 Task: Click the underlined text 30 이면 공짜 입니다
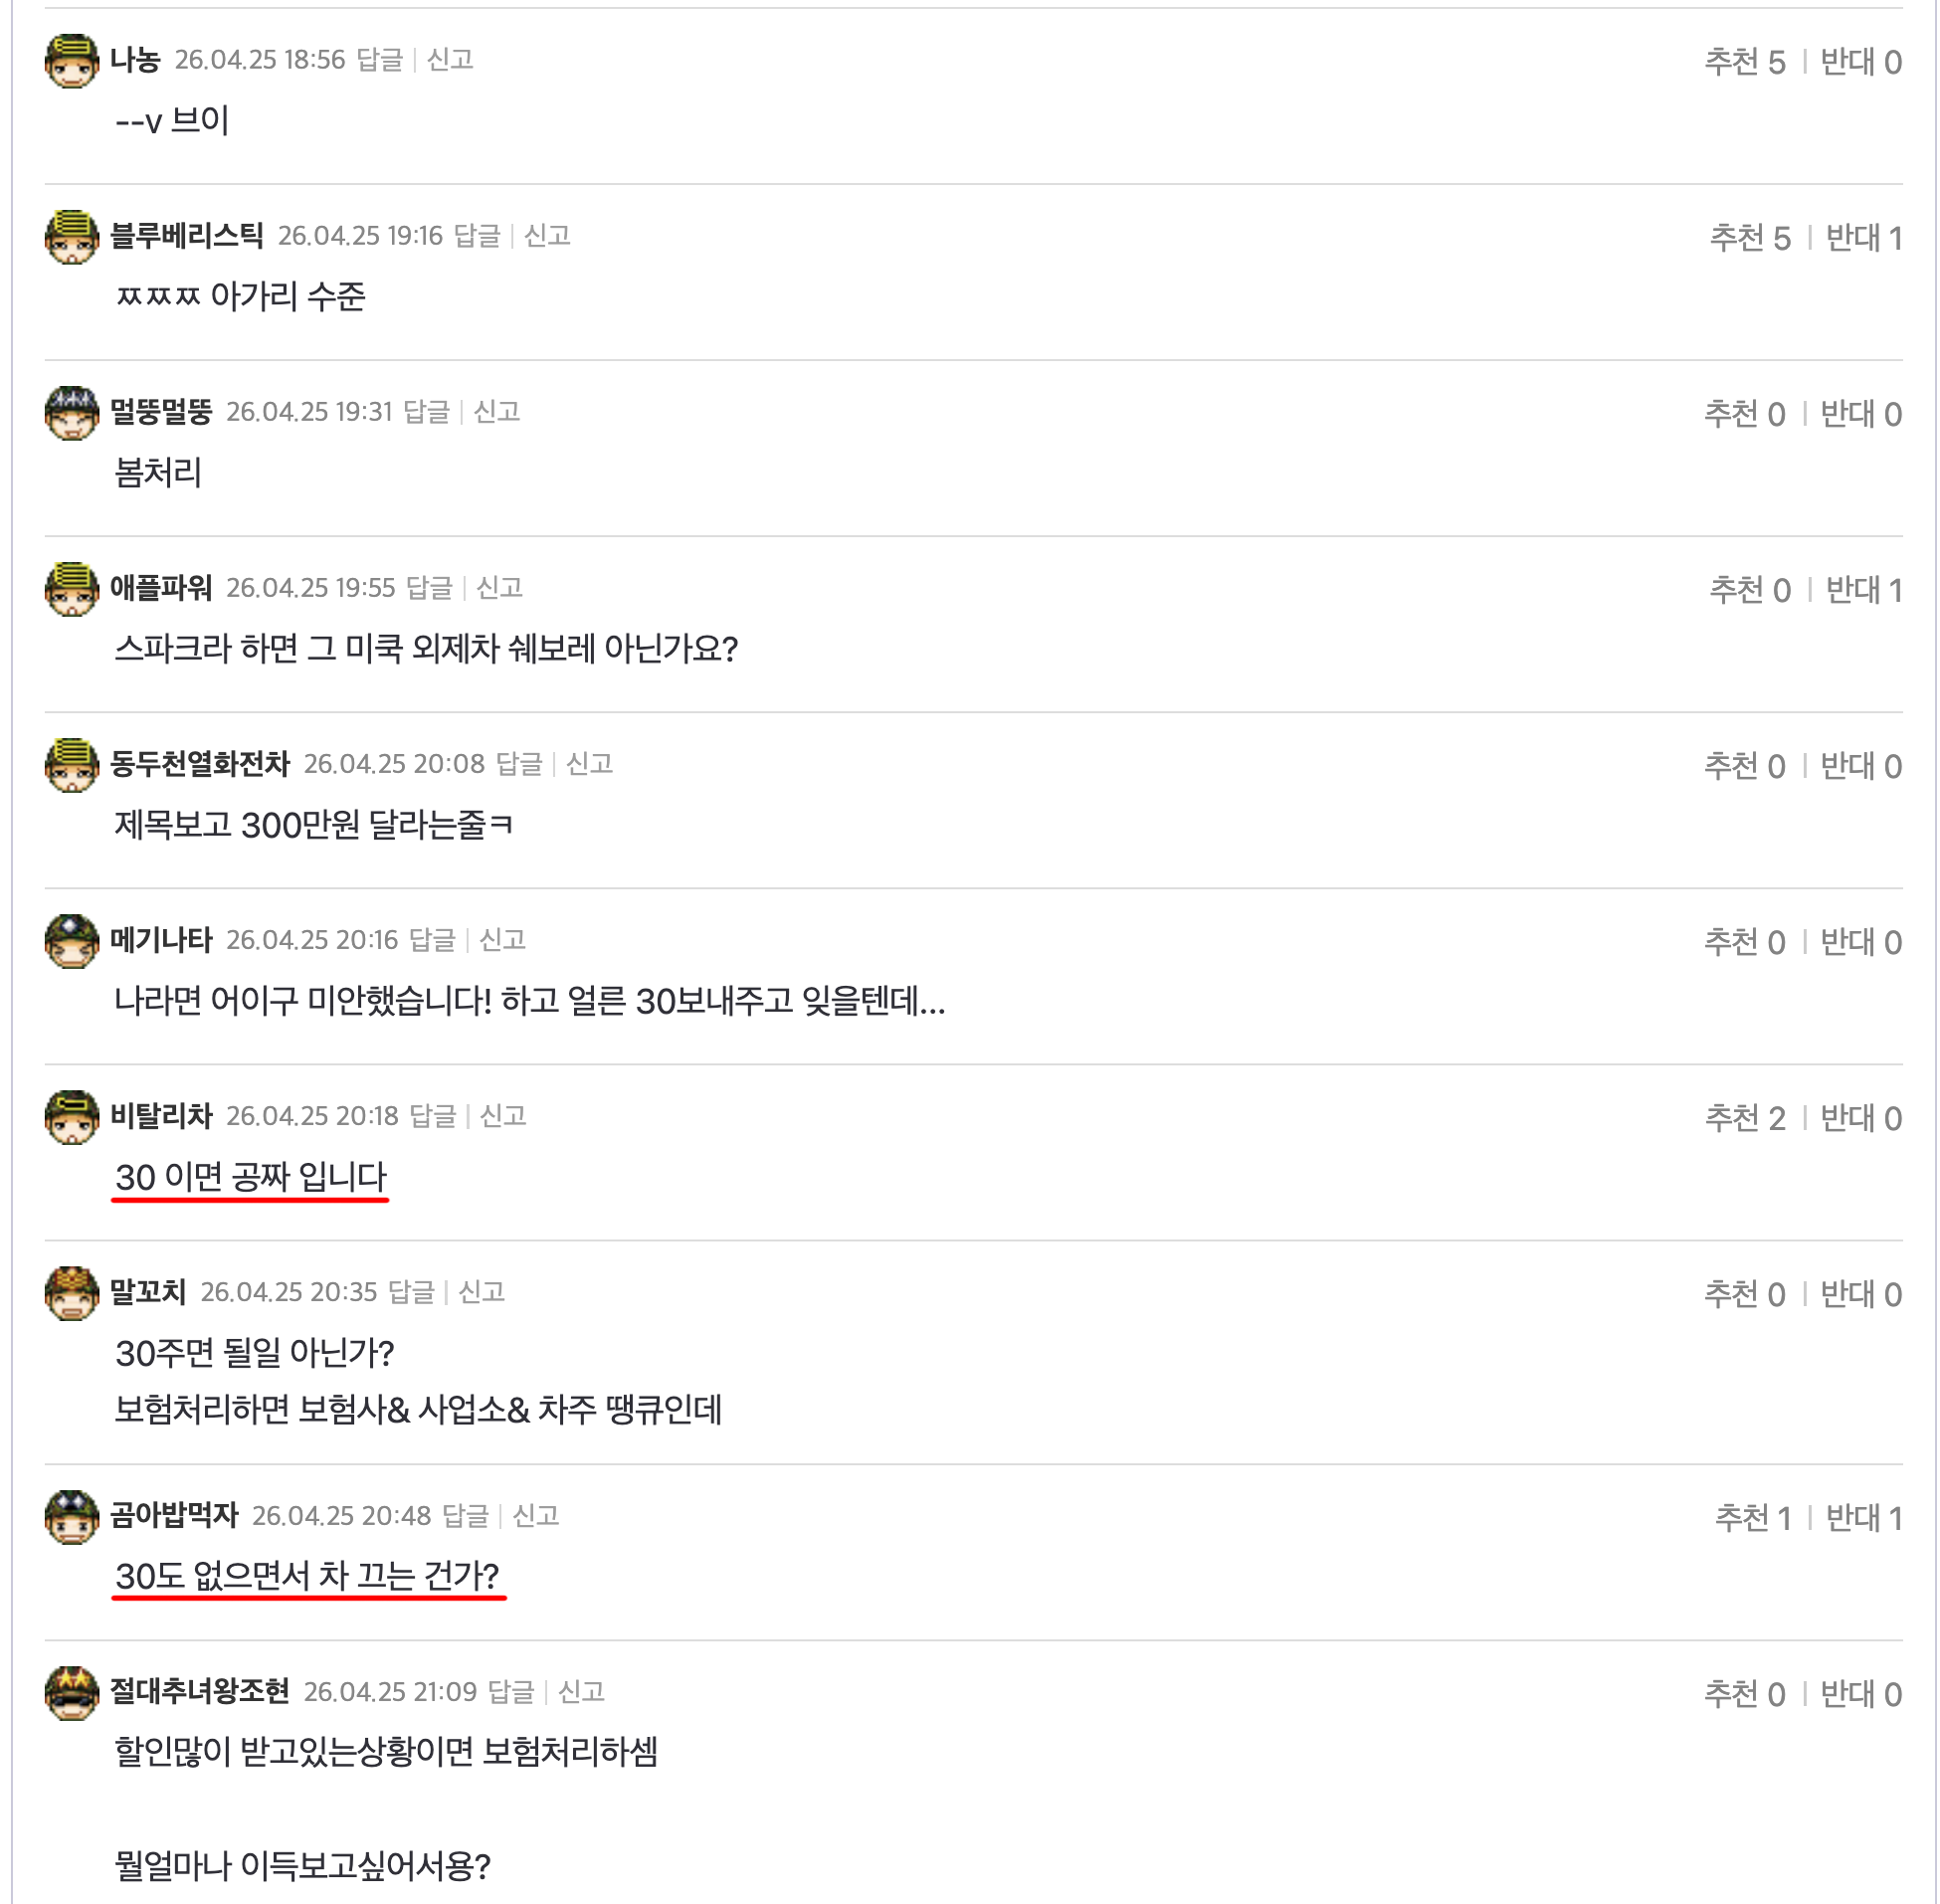tap(250, 1177)
